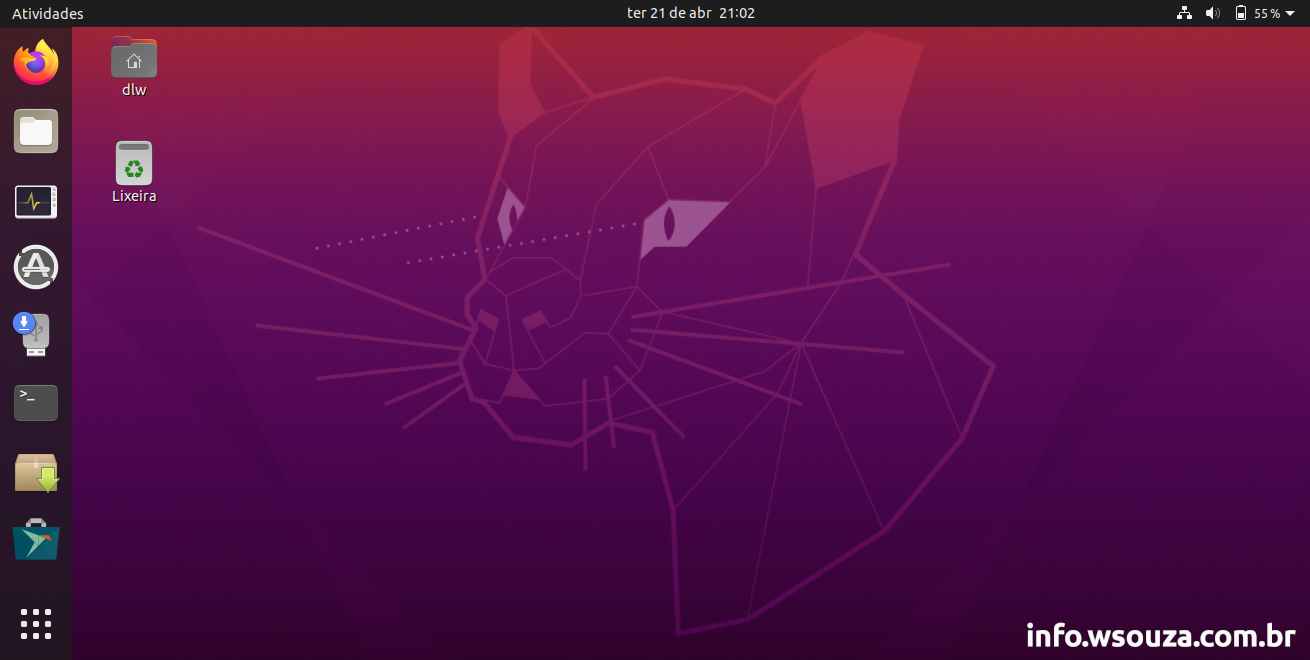1310x660 pixels.
Task: Select the Lixeira trash icon
Action: pos(134,163)
